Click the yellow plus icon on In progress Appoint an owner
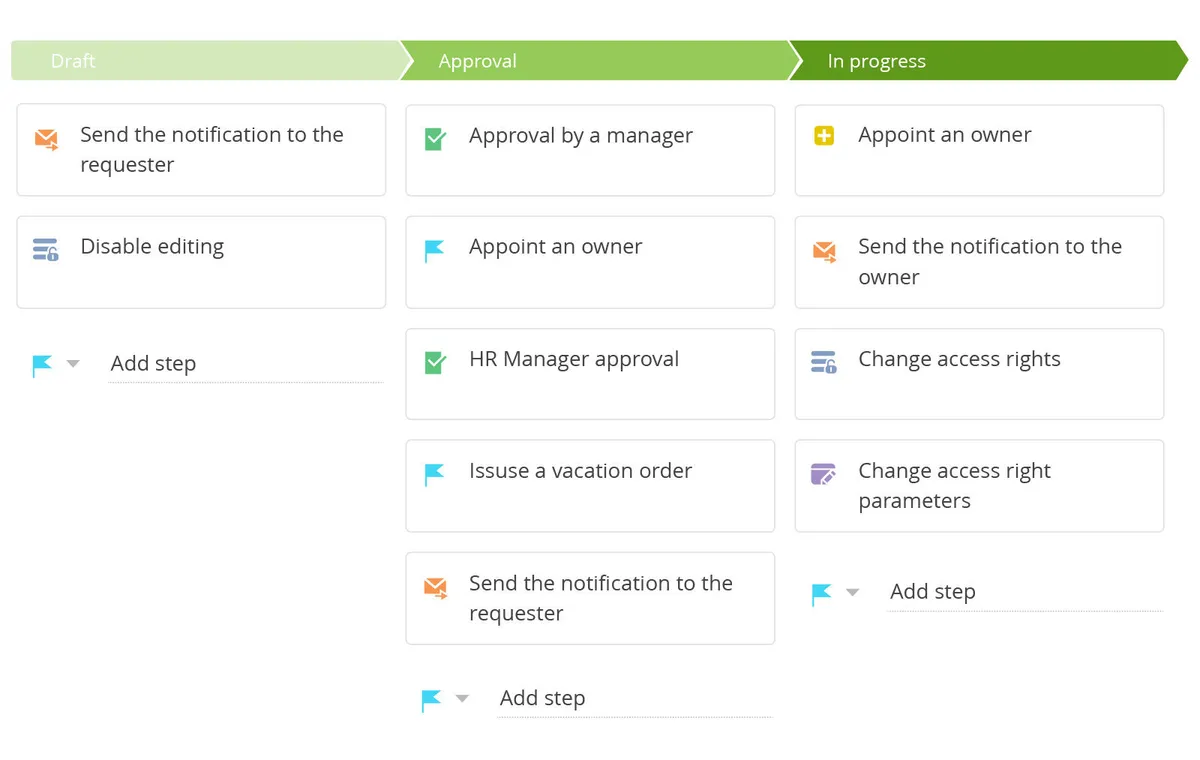This screenshot has width=1200, height=760. tap(824, 136)
